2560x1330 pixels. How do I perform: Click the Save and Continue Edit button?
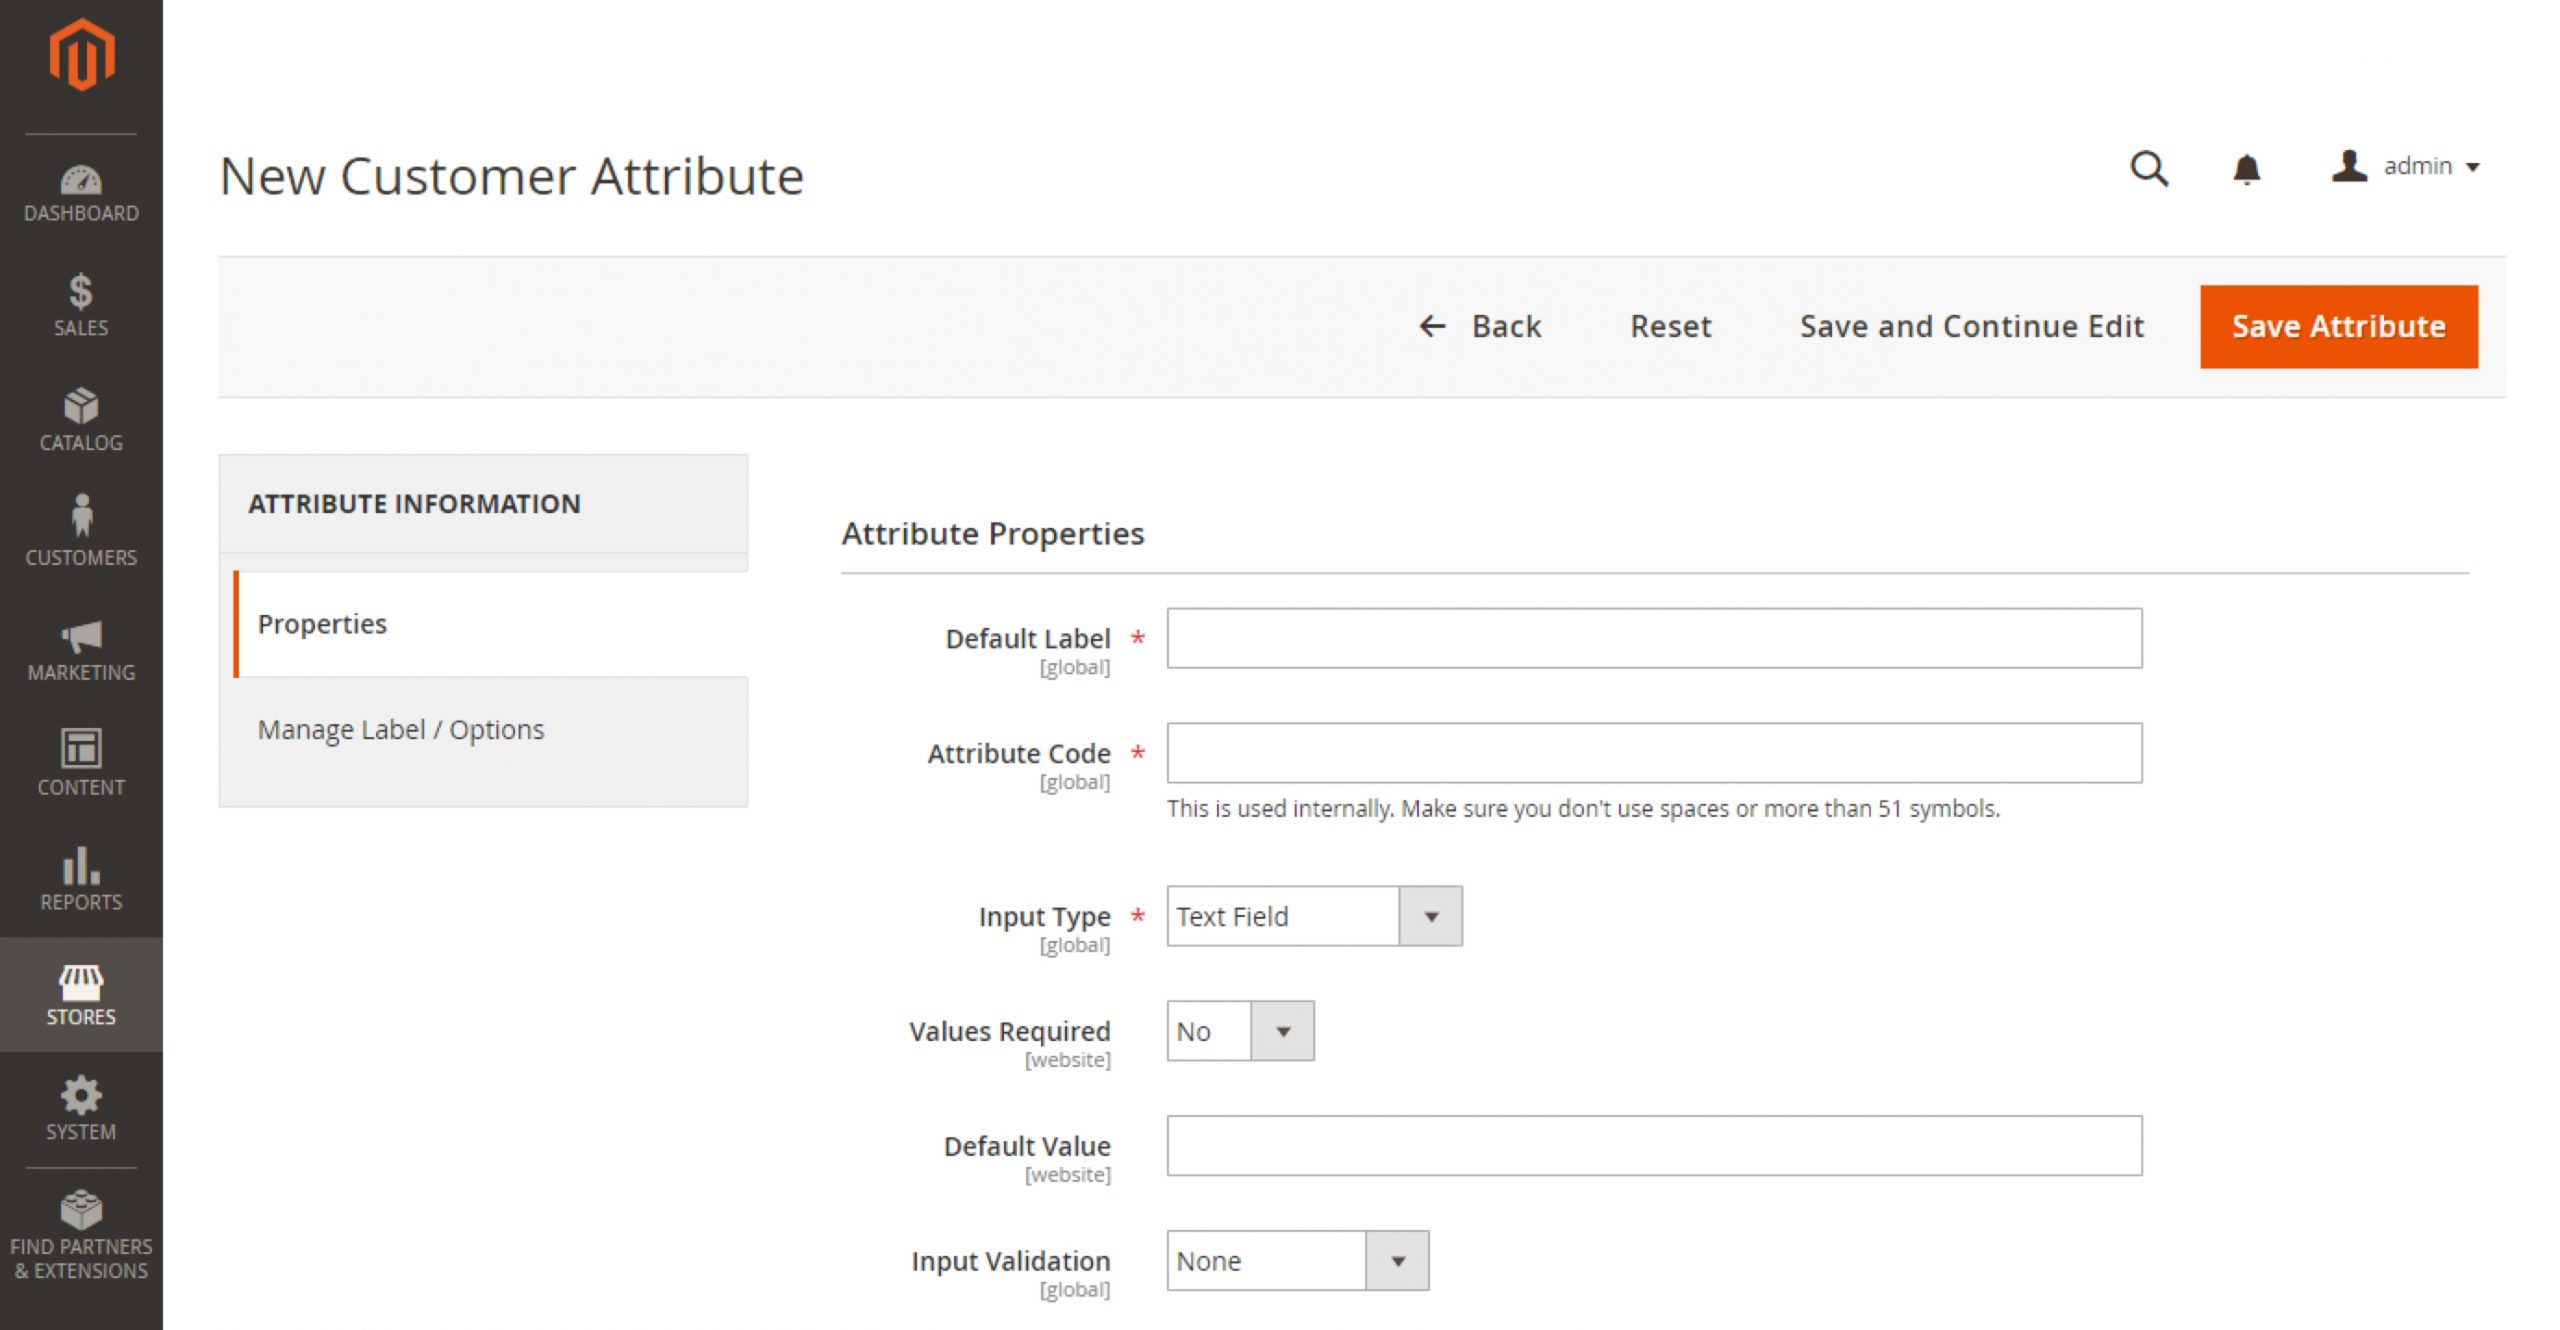(x=1971, y=325)
